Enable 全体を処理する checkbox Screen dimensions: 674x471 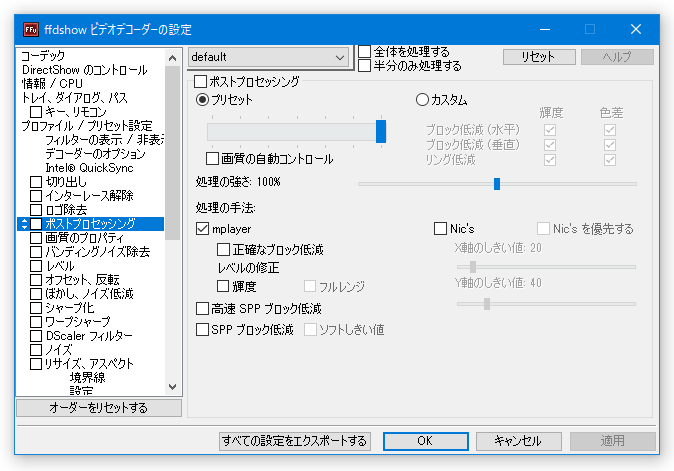click(x=365, y=52)
